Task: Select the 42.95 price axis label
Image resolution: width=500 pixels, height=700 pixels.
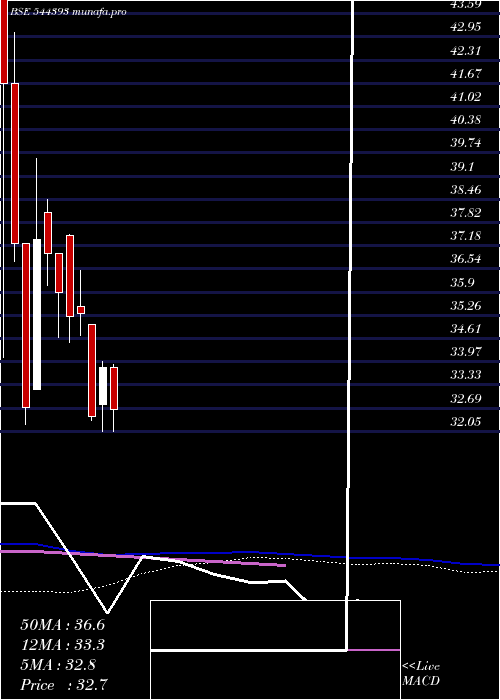Action: pos(466,27)
